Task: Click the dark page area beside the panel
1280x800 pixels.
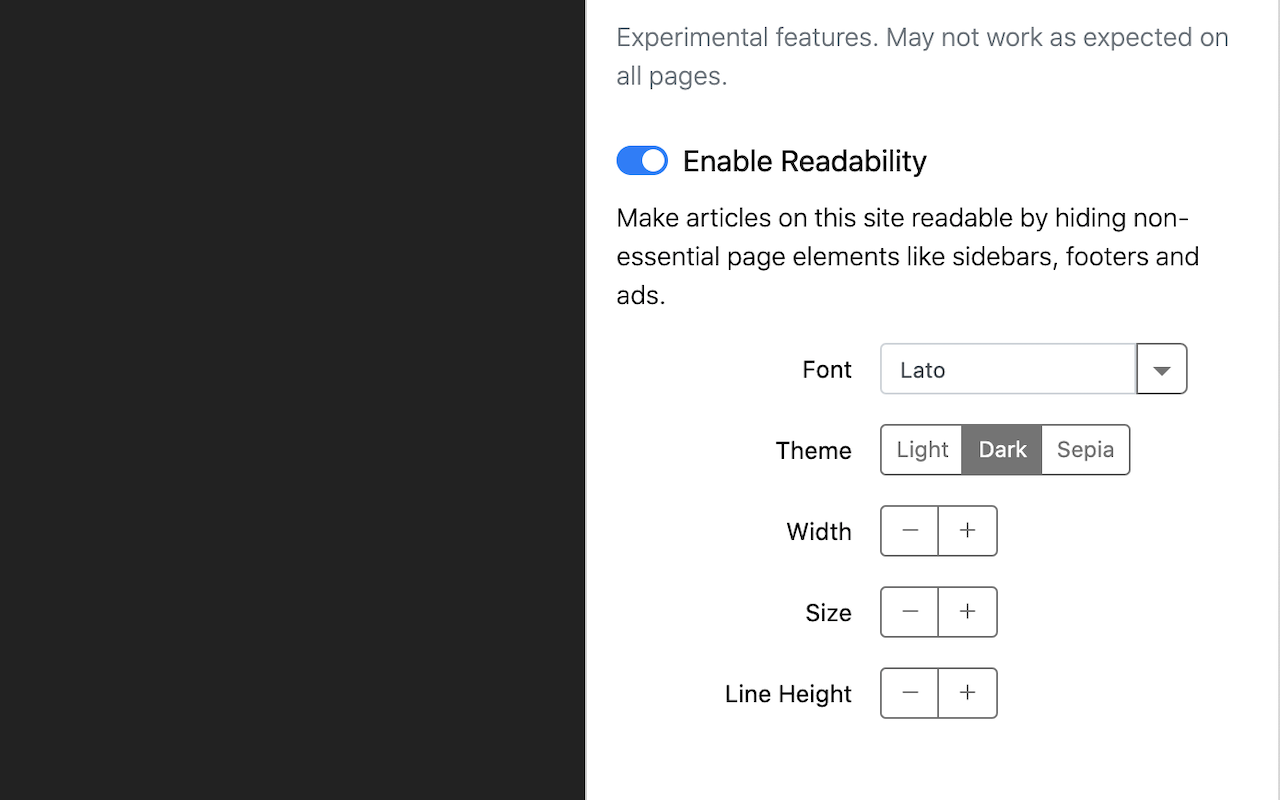Action: [x=290, y=400]
